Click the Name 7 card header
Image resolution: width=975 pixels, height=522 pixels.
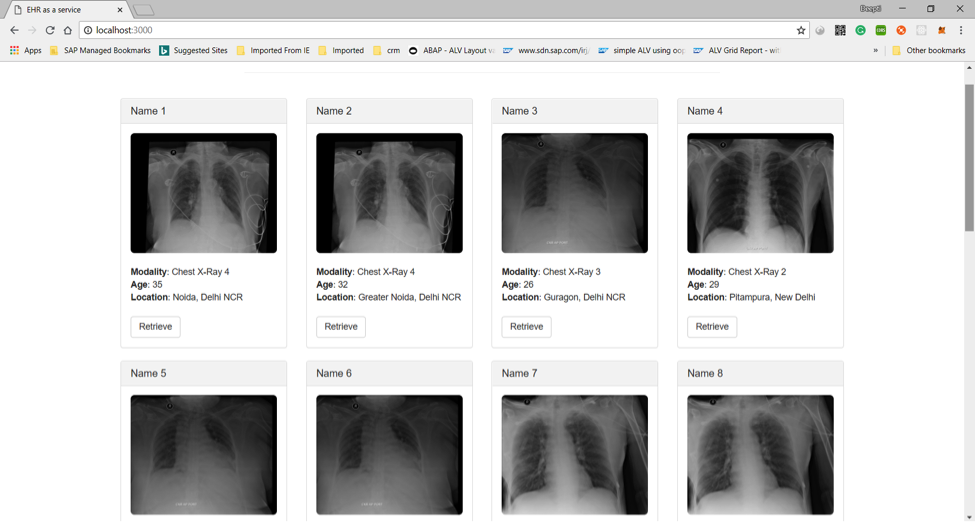(x=575, y=373)
